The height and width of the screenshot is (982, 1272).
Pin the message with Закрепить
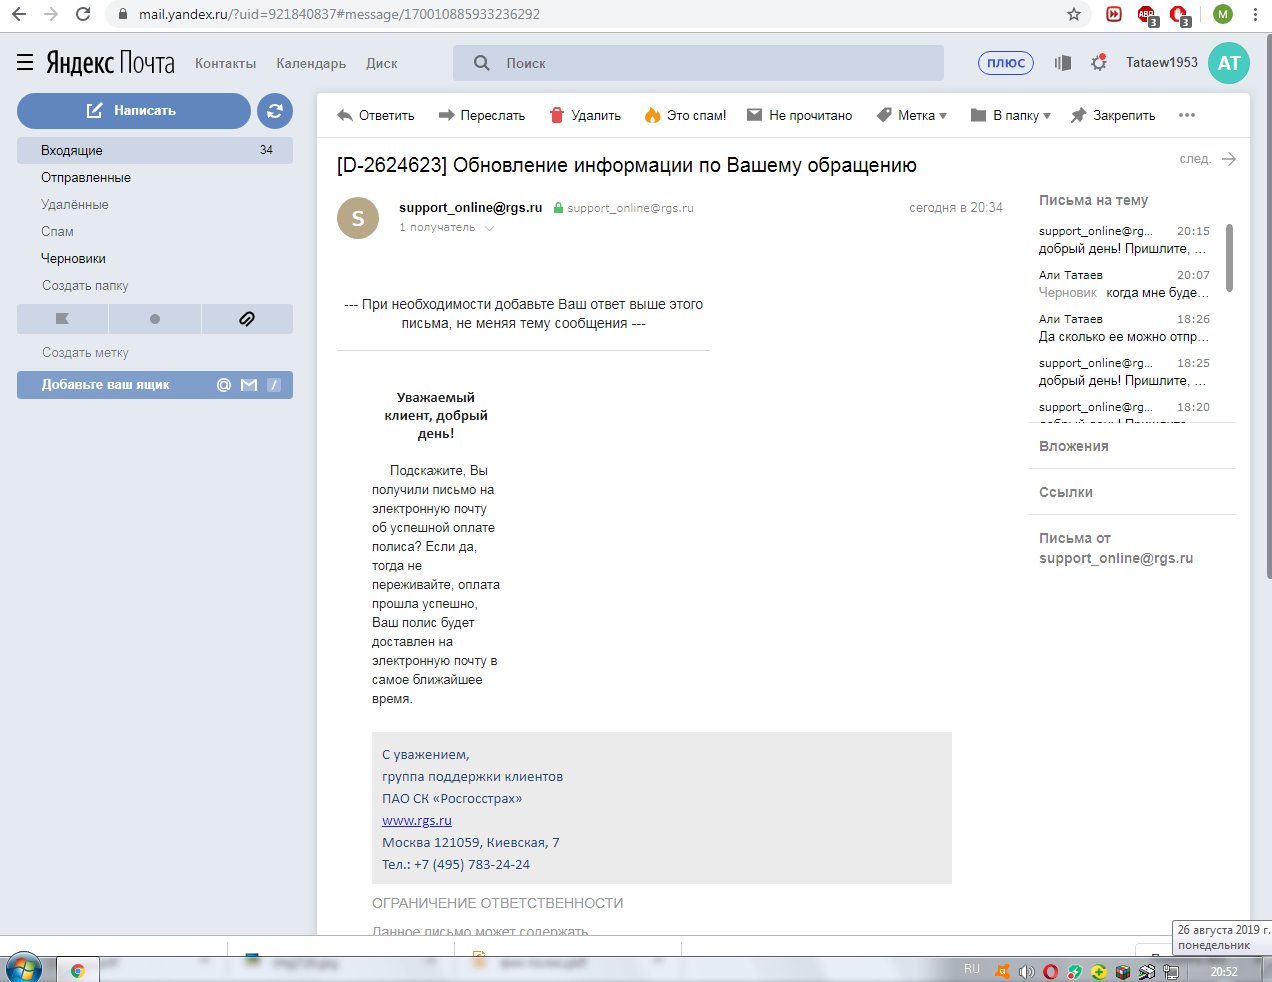point(1113,115)
